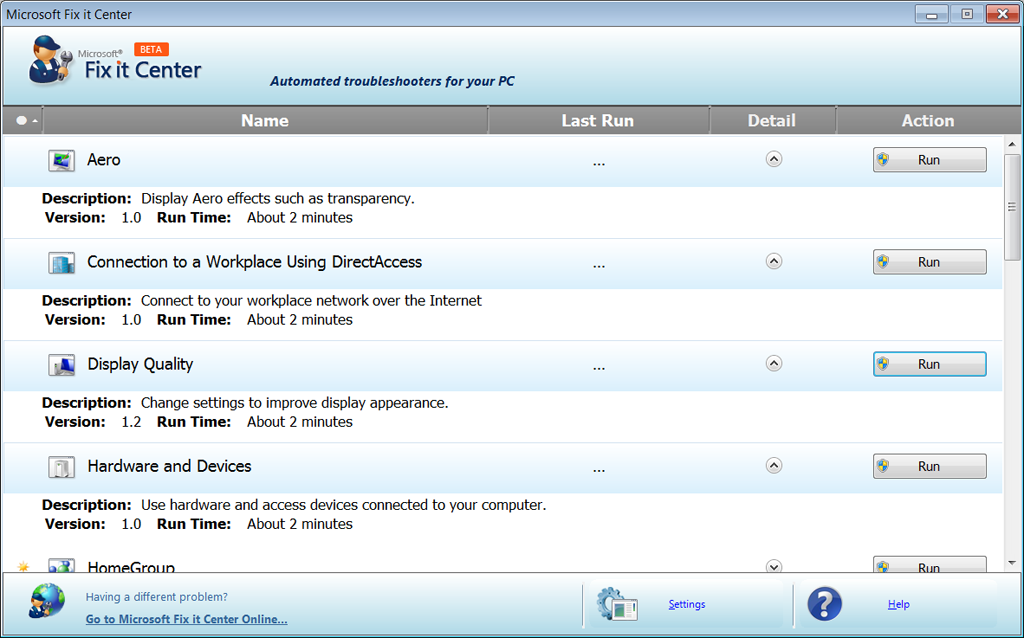The image size is (1024, 638).
Task: Run the HomeGroup troubleshooter
Action: 930,565
